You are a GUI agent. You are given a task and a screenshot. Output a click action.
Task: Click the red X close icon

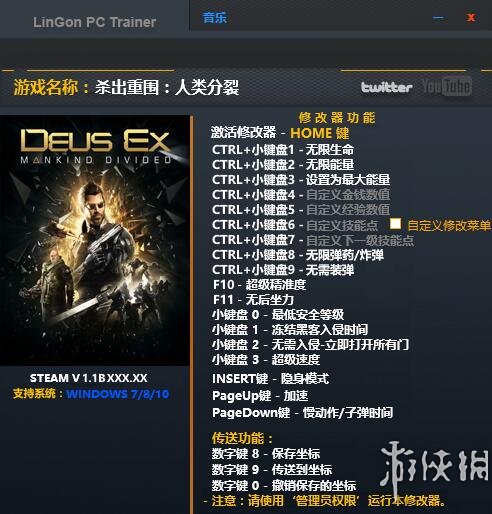[471, 17]
